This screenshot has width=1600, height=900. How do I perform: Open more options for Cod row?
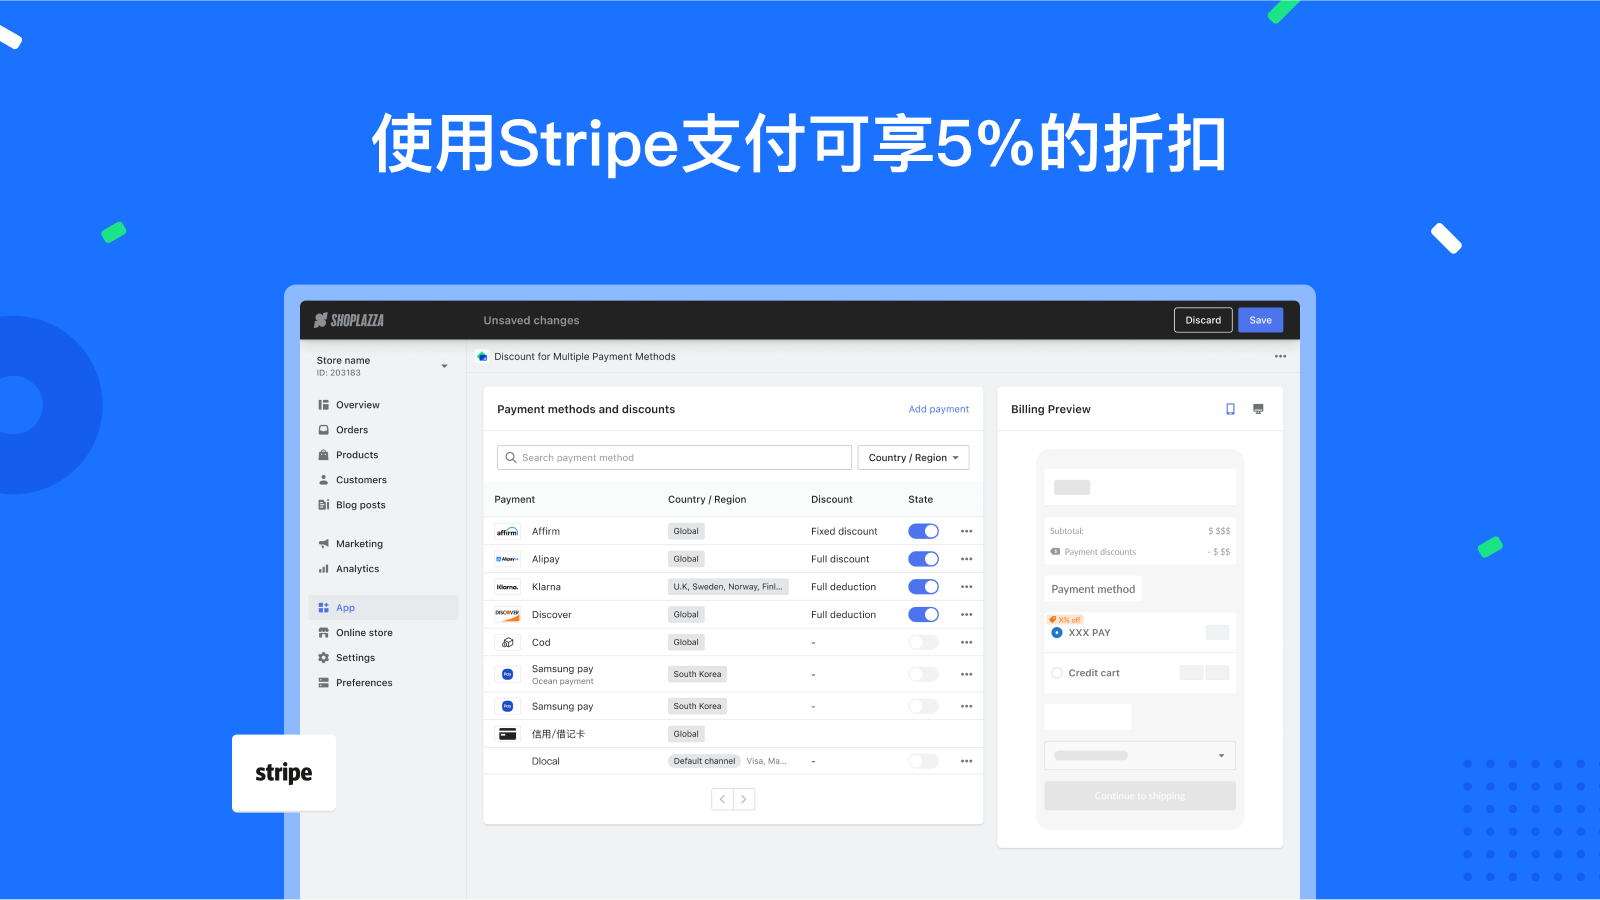pos(966,642)
